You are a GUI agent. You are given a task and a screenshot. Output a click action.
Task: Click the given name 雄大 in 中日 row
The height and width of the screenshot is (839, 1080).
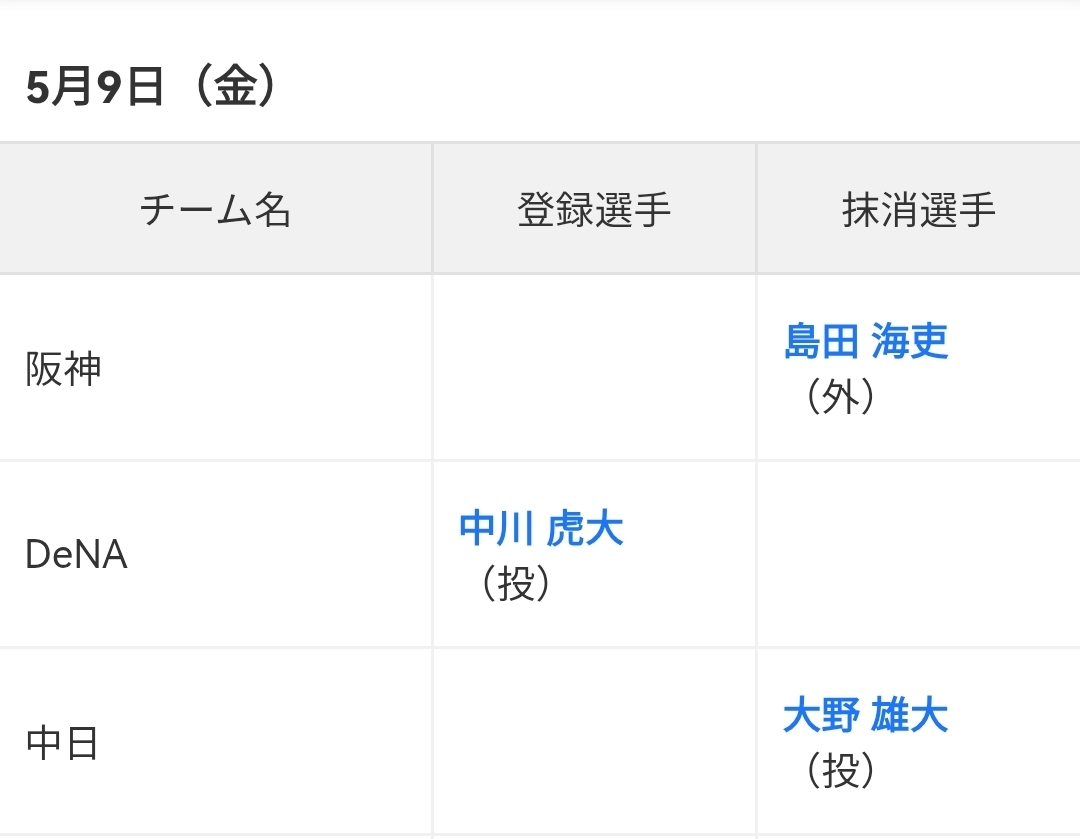tap(909, 716)
